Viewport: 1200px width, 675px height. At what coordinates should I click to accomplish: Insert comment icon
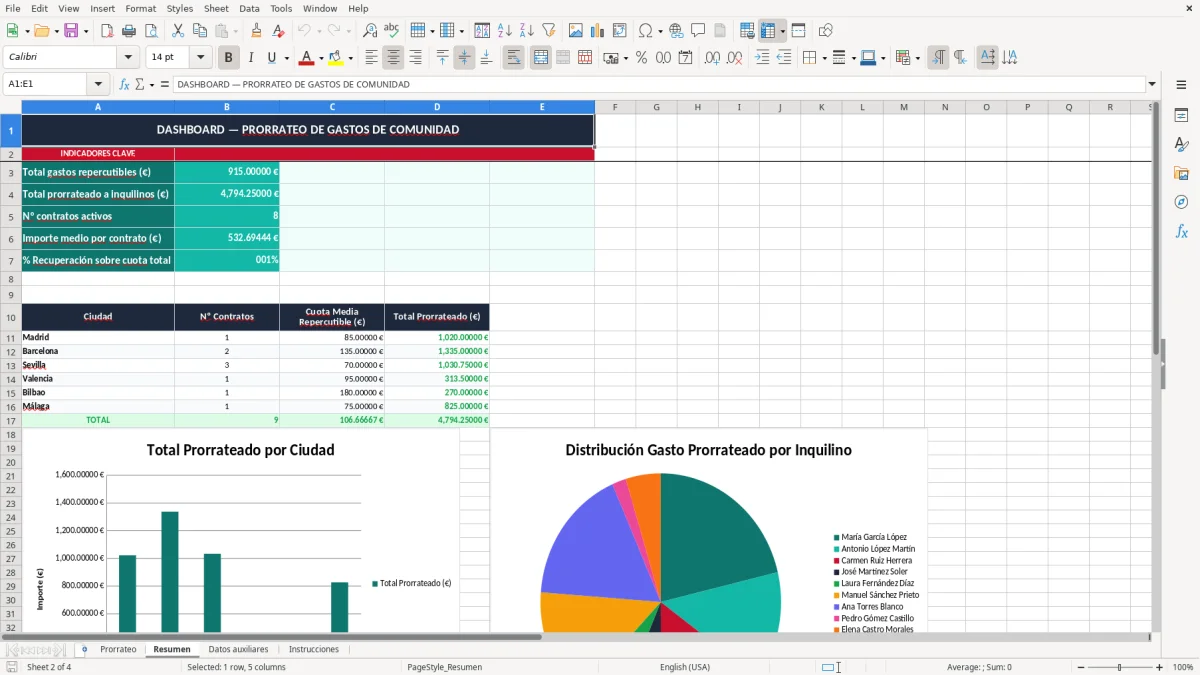click(x=699, y=31)
